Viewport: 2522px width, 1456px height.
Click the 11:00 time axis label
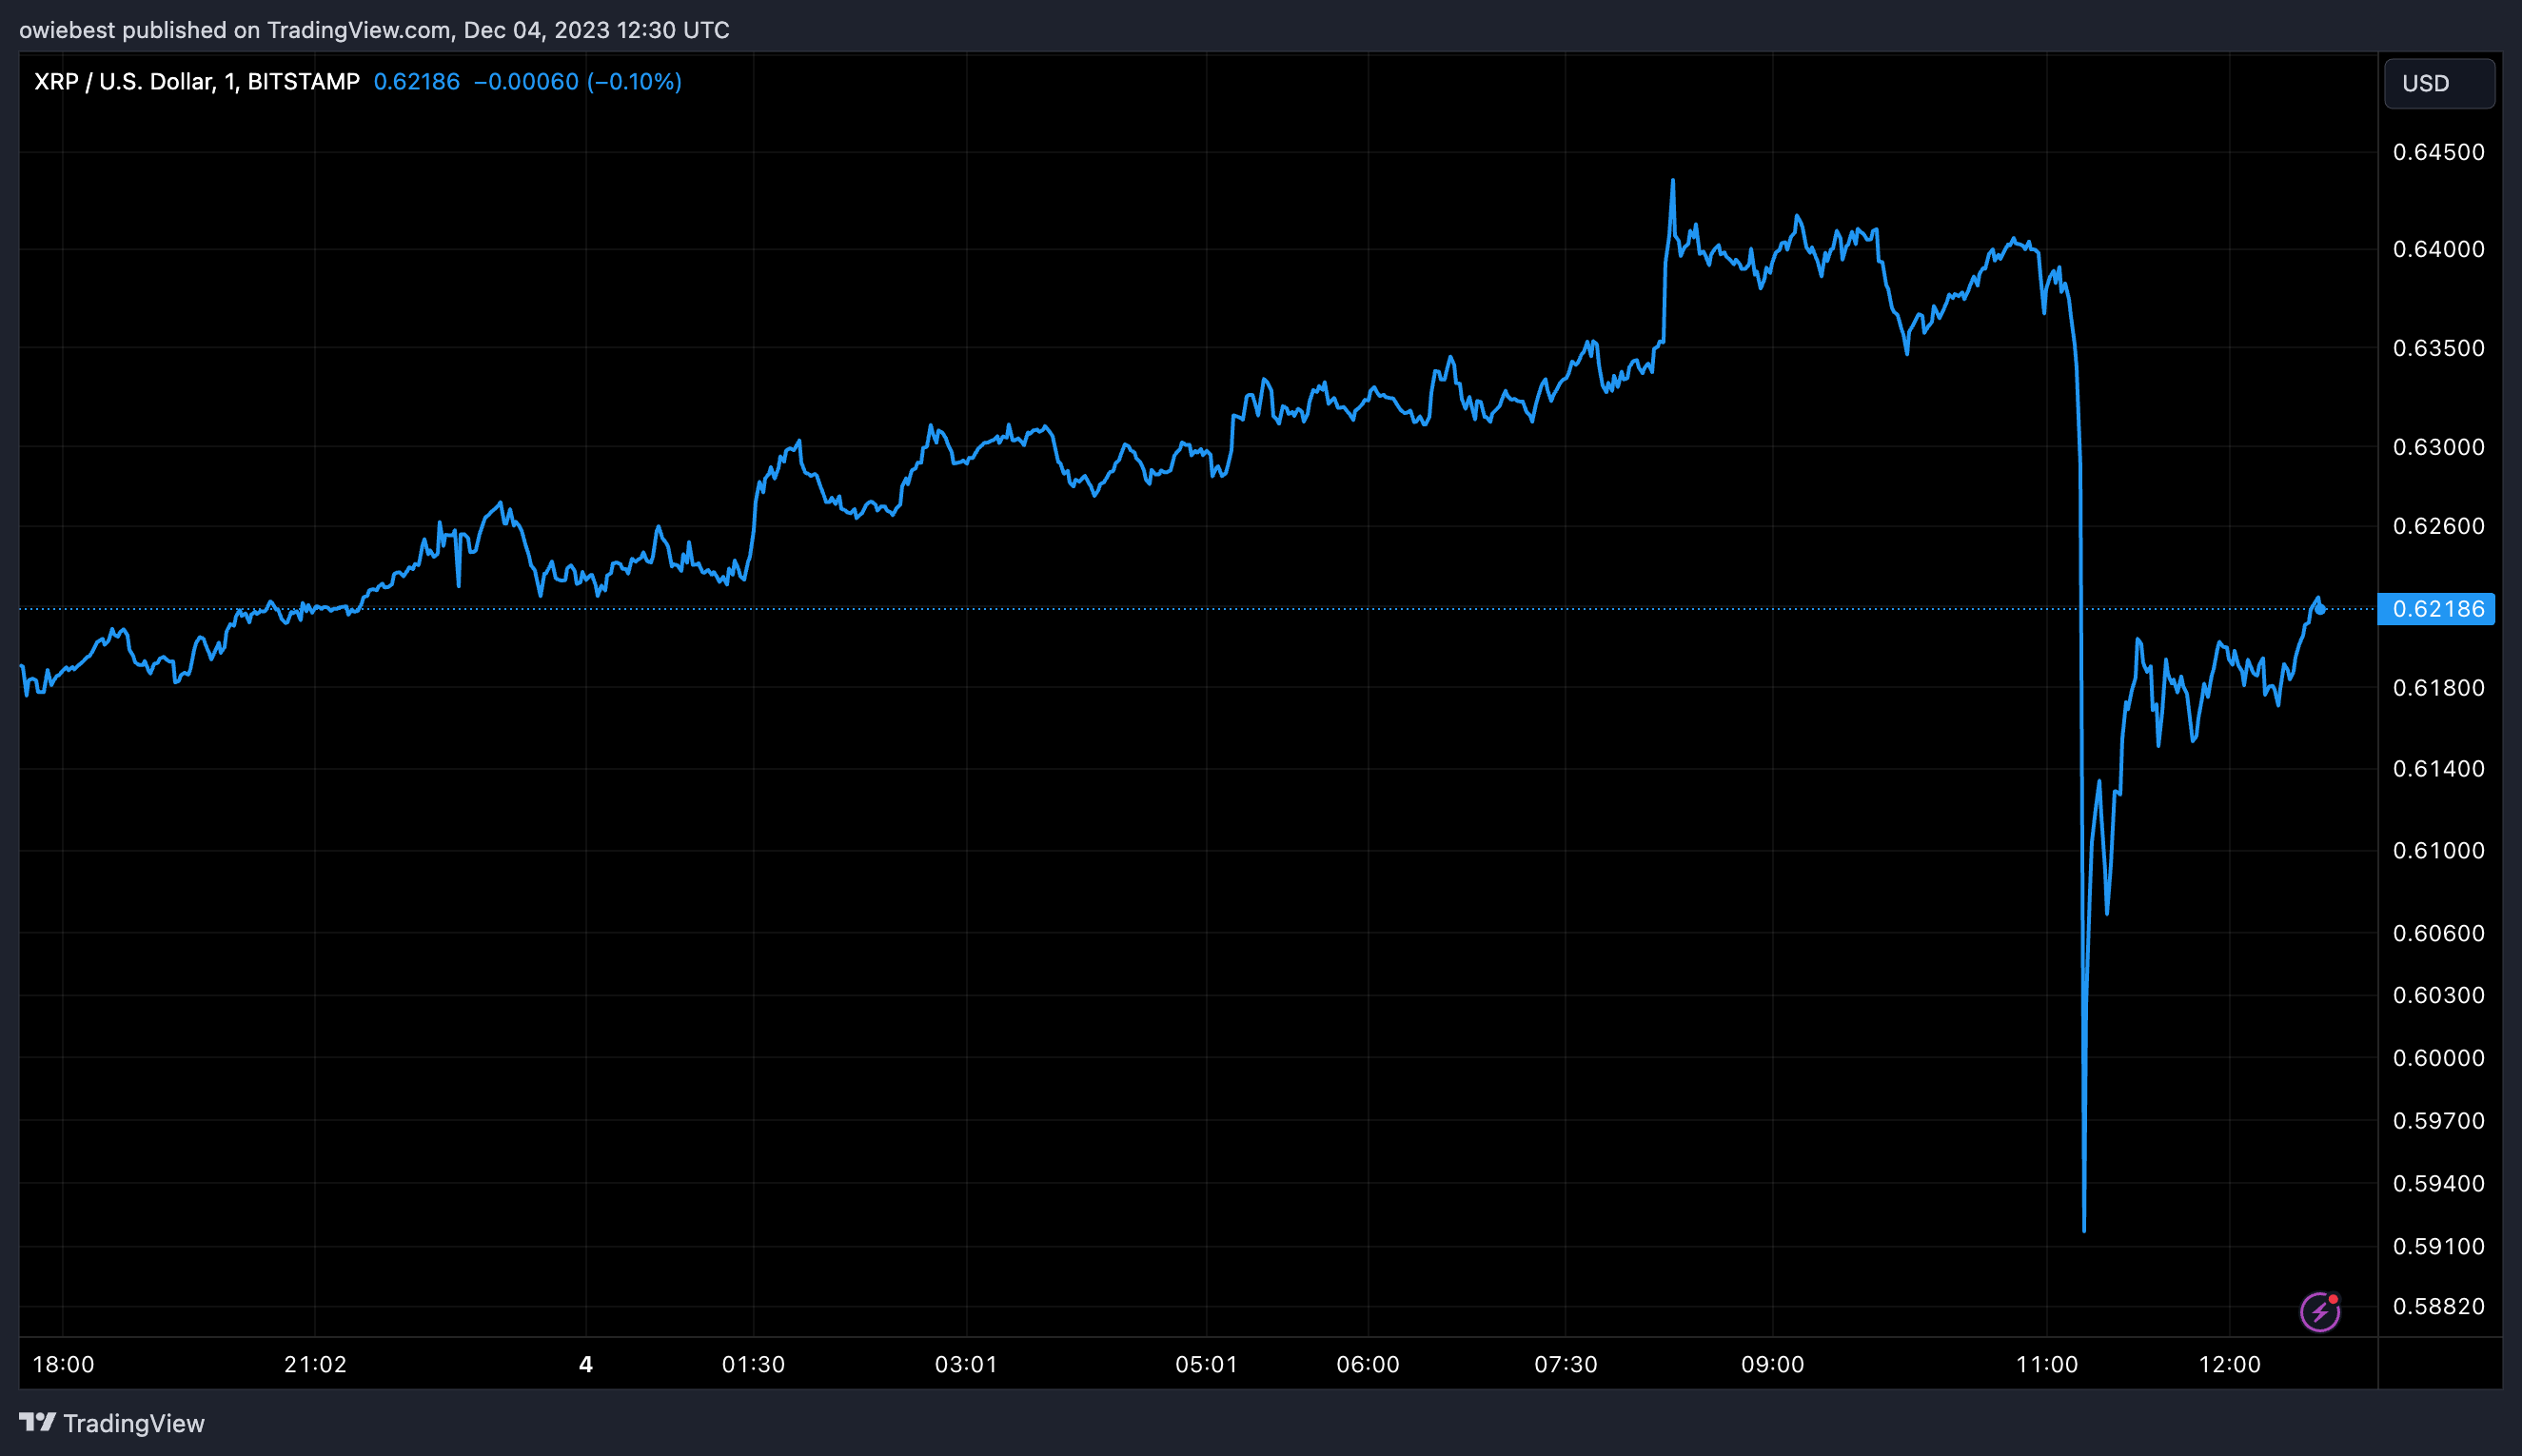tap(2046, 1365)
